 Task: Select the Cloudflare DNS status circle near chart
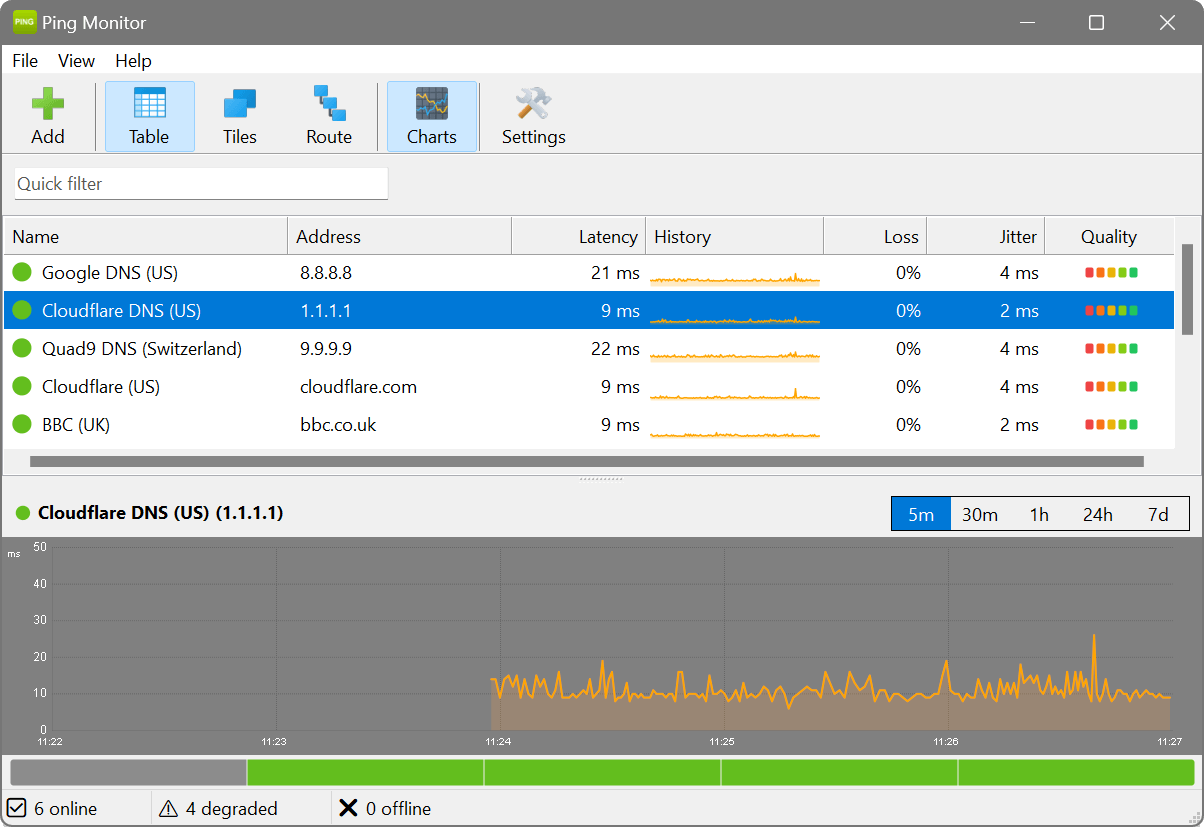coord(22,513)
